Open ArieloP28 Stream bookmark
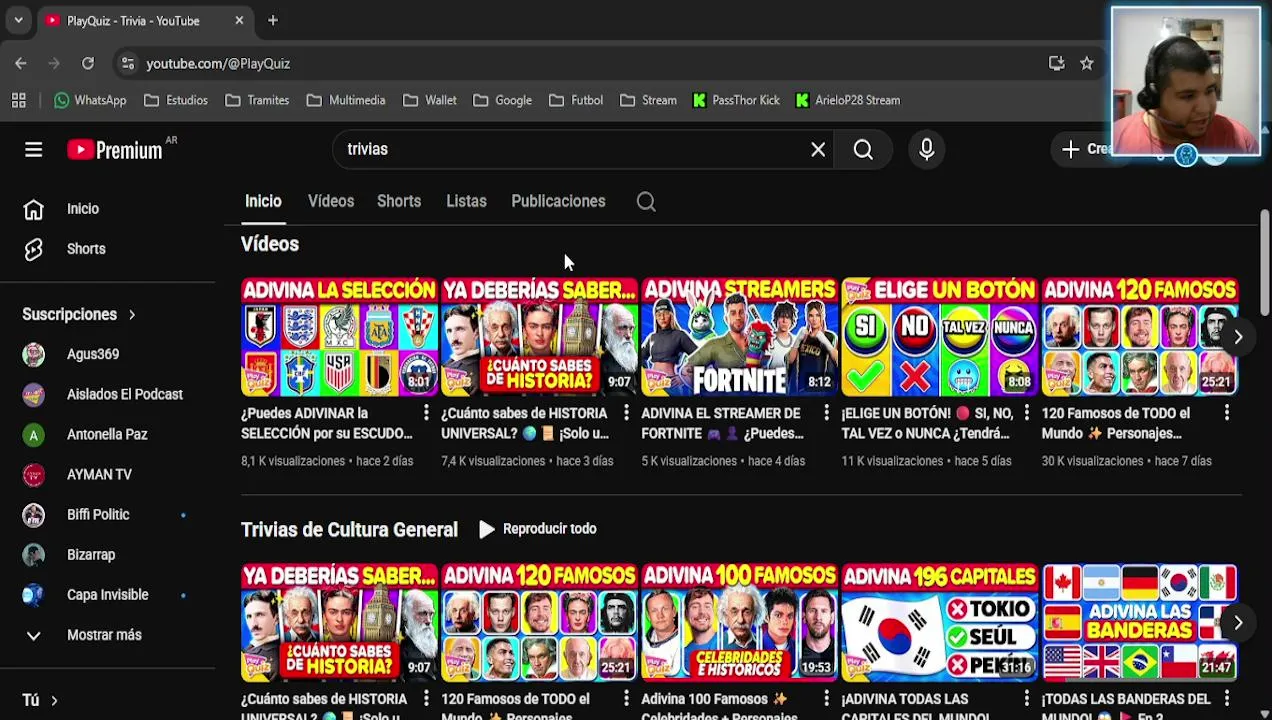The image size is (1272, 720). click(848, 100)
